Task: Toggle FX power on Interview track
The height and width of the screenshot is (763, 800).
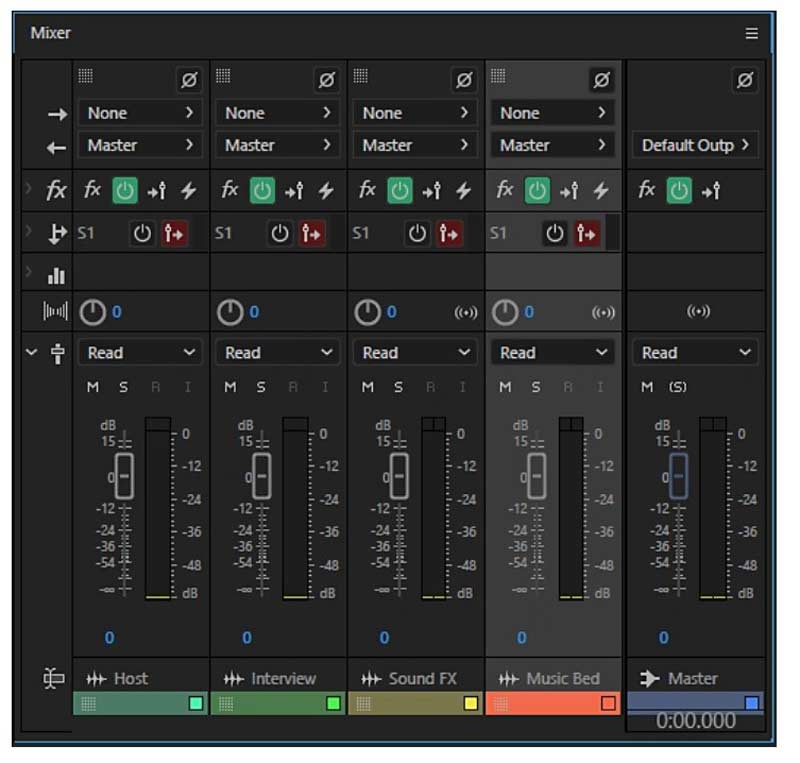Action: tap(262, 191)
